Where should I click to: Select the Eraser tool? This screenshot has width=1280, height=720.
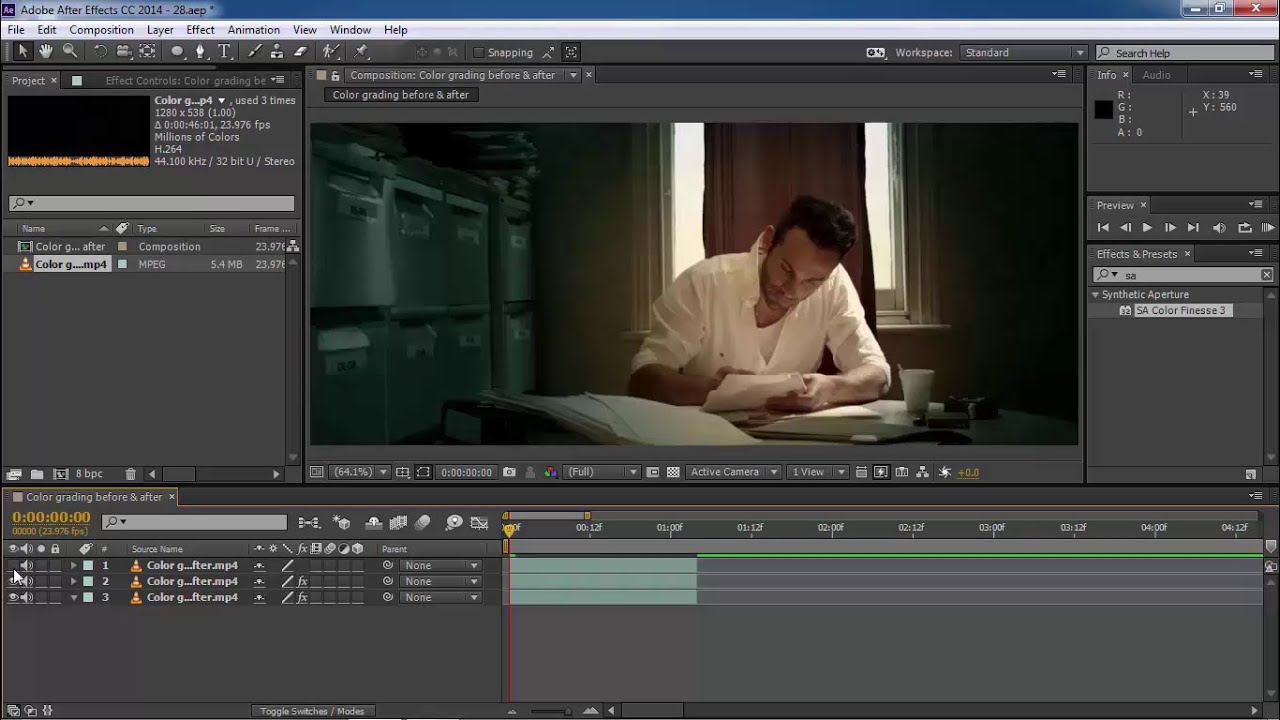(300, 52)
